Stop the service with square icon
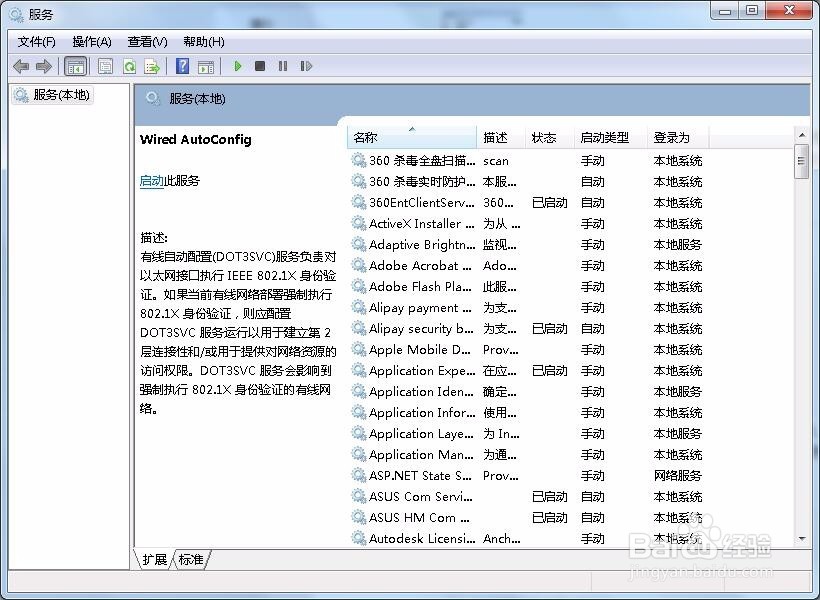820x600 pixels. click(260, 66)
